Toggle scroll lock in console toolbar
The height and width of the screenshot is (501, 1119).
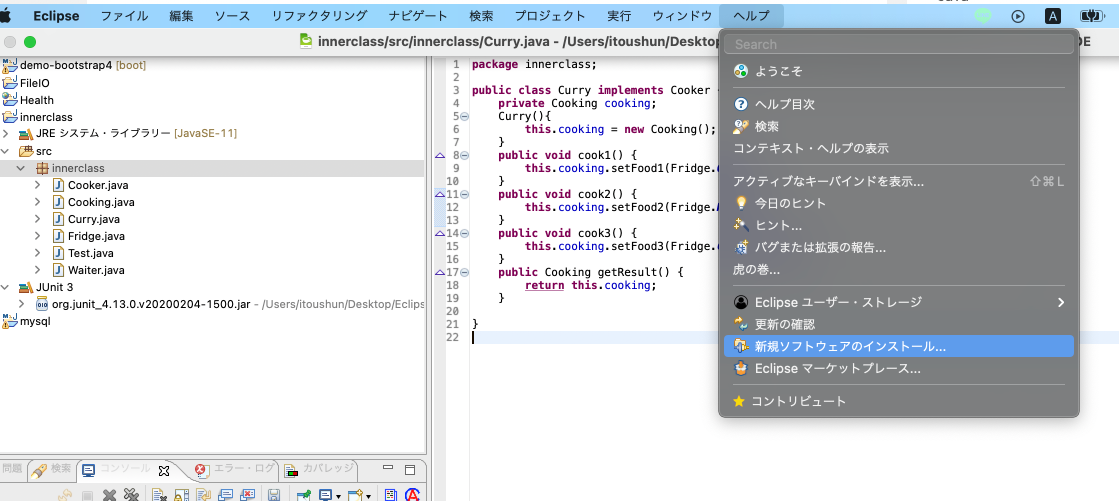click(x=181, y=495)
